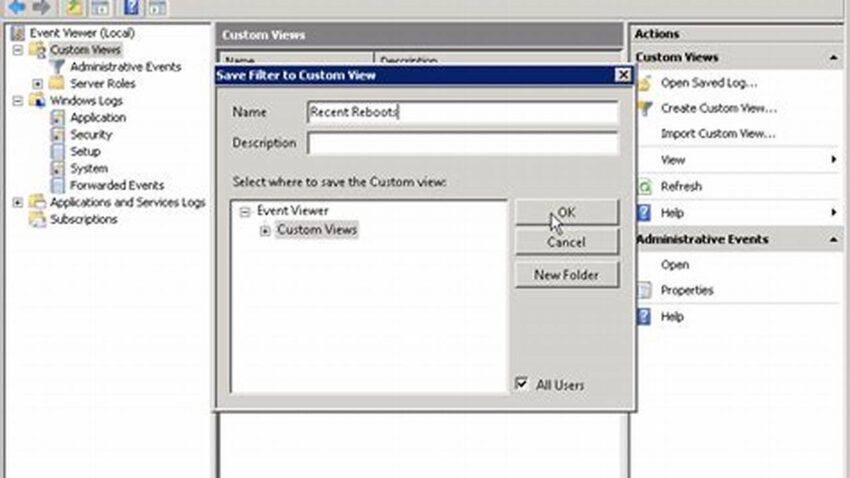Screen dimensions: 850x478
Task: Click the Name field containing Recent Reboots
Action: [x=462, y=112]
